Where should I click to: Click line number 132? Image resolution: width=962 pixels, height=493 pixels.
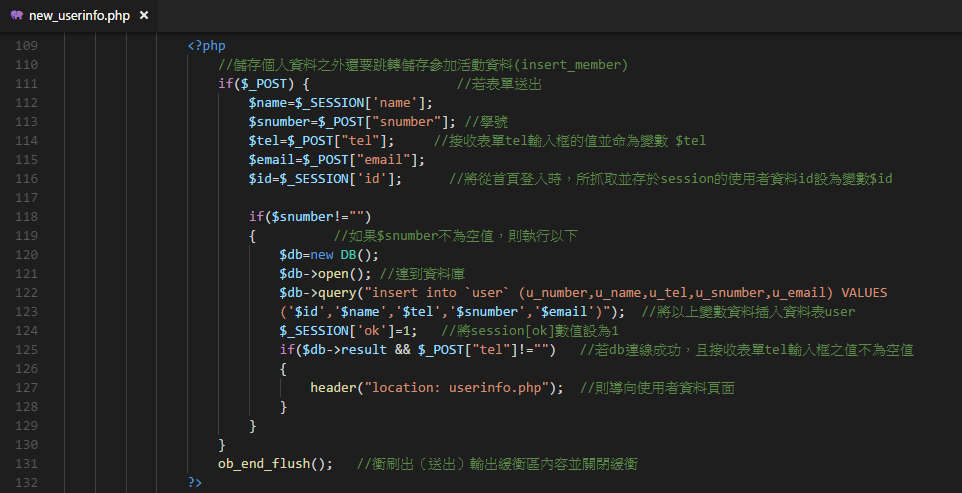26,483
